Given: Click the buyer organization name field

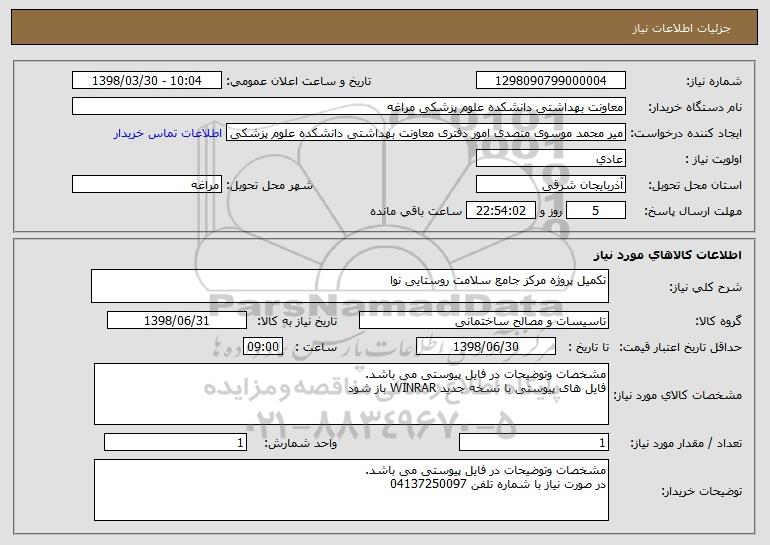Looking at the screenshot, I should coord(349,106).
